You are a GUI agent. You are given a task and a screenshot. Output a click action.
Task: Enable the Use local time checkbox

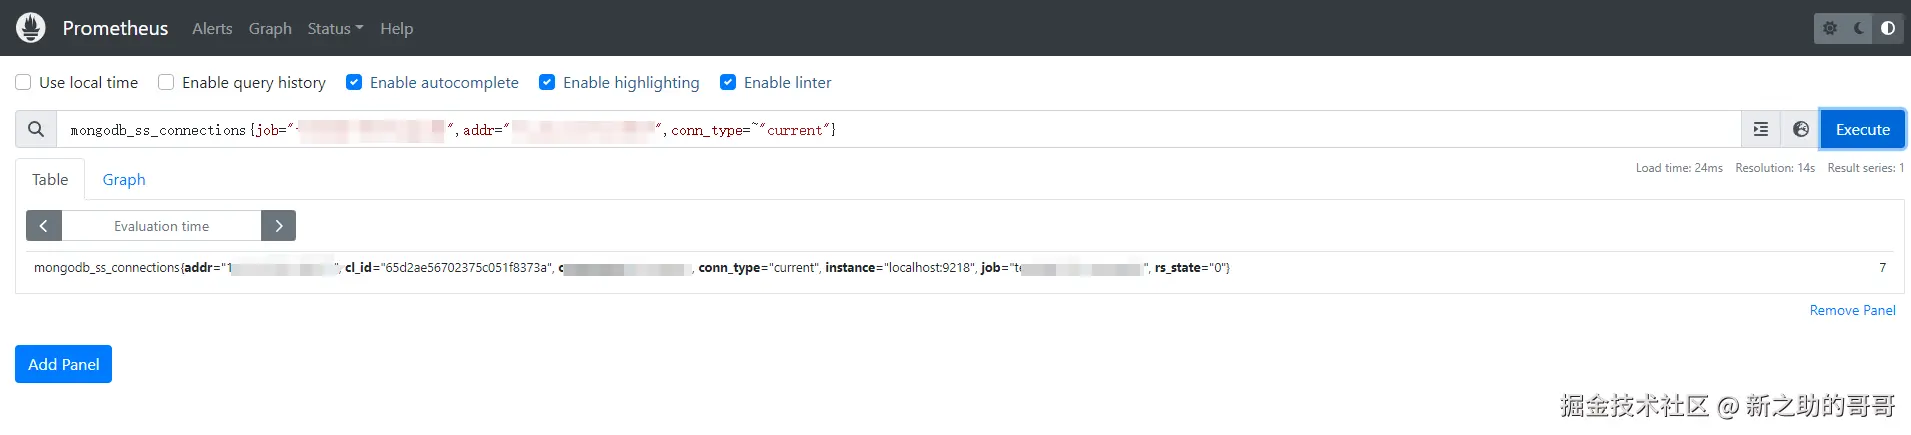(23, 82)
